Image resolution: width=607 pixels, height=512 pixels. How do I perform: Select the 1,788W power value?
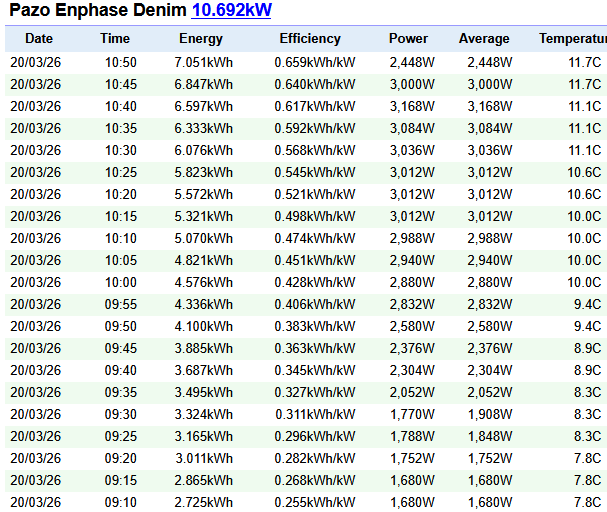click(412, 437)
